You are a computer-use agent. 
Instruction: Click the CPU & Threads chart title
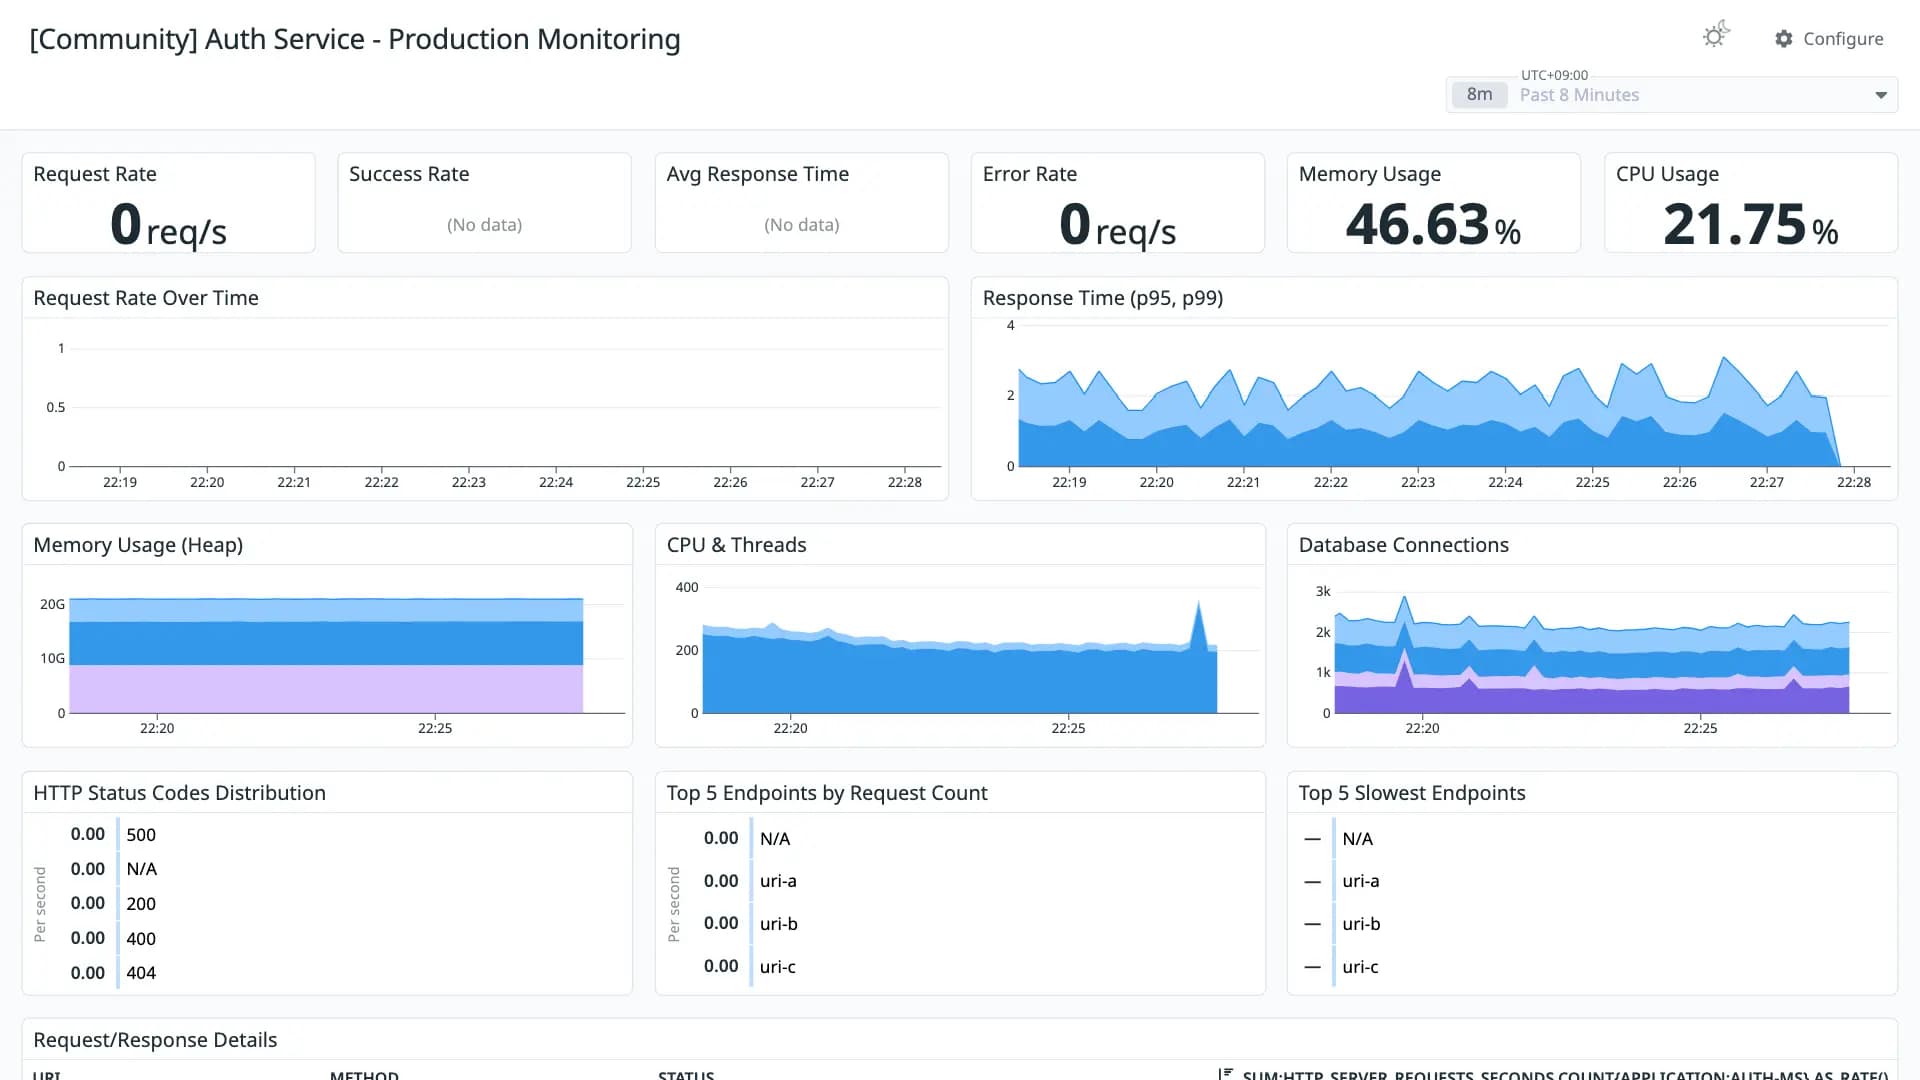click(736, 545)
